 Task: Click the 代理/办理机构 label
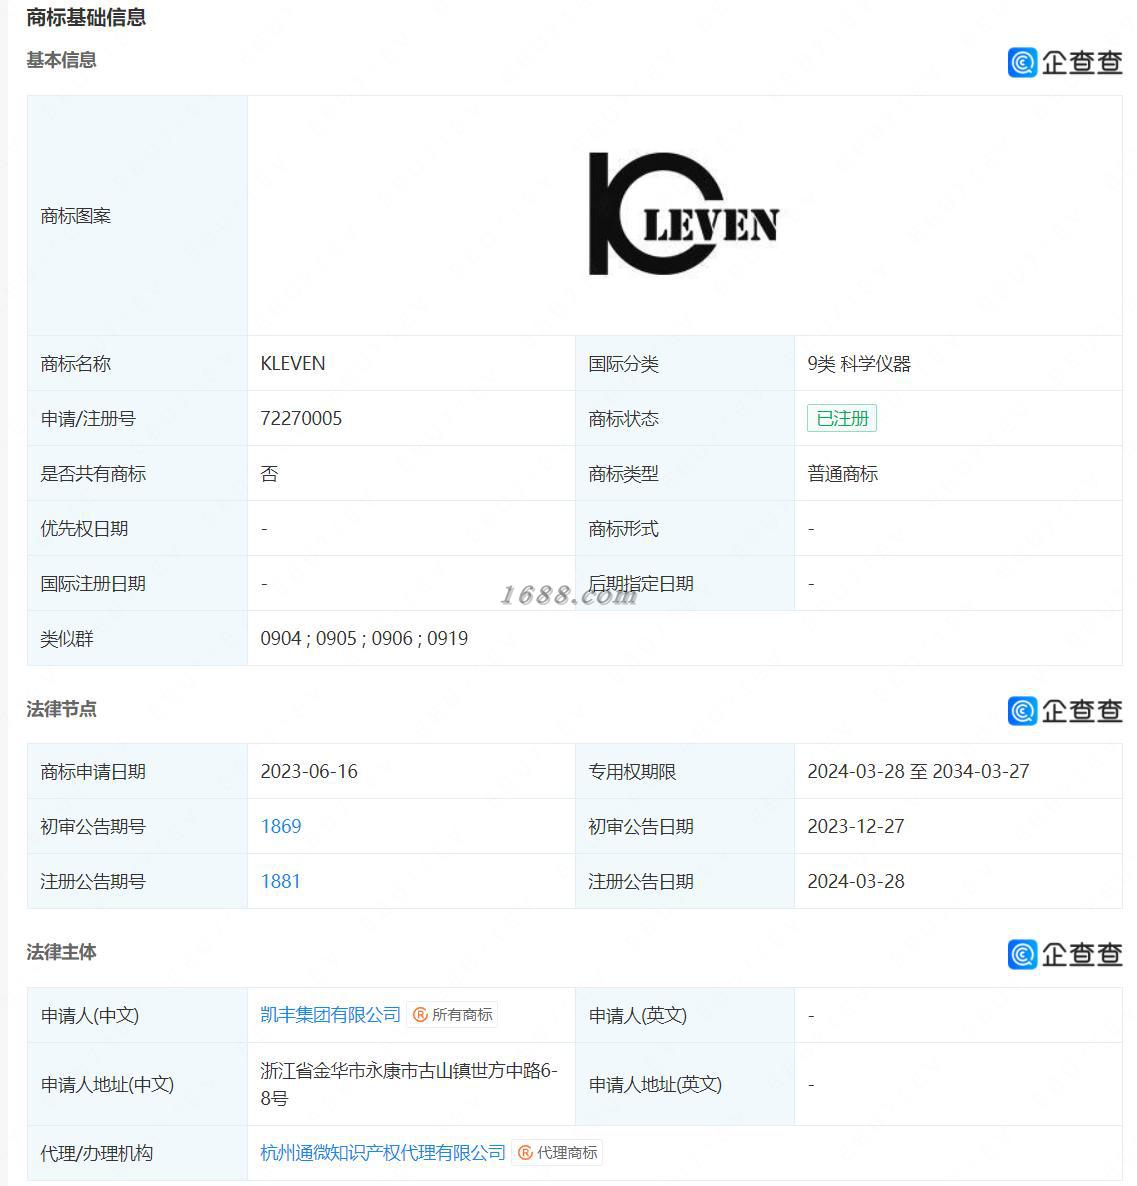tap(97, 1153)
